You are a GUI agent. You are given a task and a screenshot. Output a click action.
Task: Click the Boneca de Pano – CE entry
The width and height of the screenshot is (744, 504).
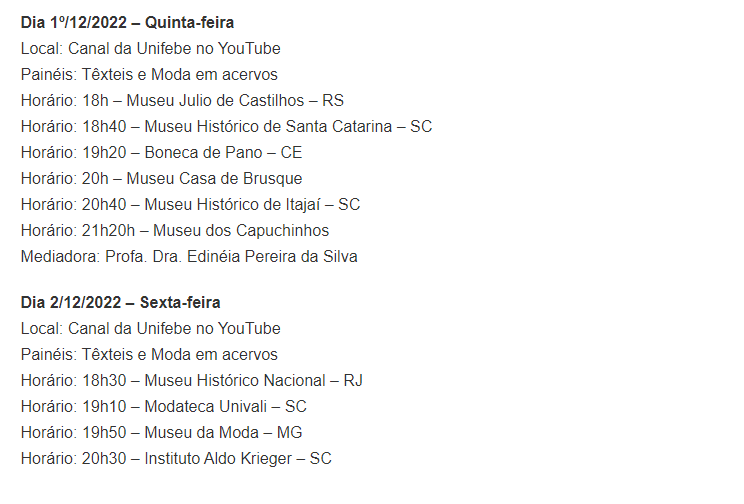click(x=161, y=152)
